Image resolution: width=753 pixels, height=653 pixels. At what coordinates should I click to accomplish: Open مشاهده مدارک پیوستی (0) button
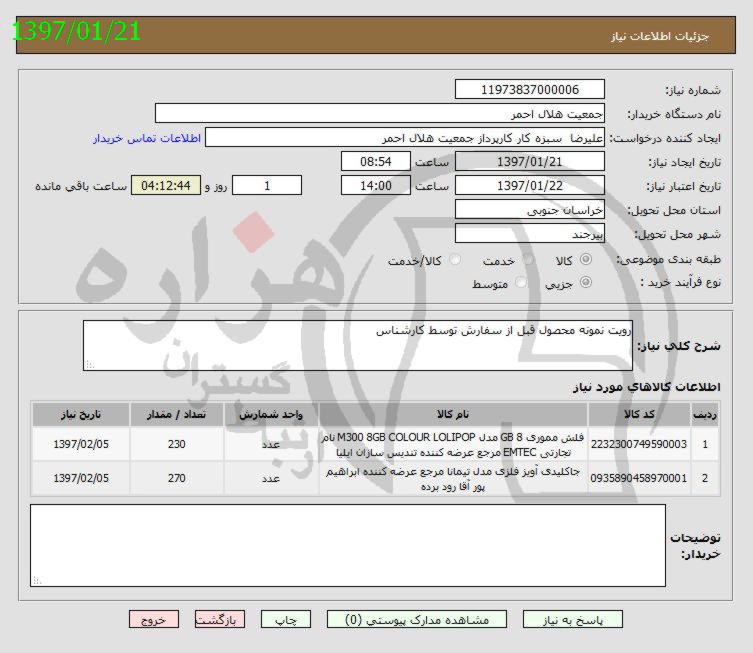(417, 619)
